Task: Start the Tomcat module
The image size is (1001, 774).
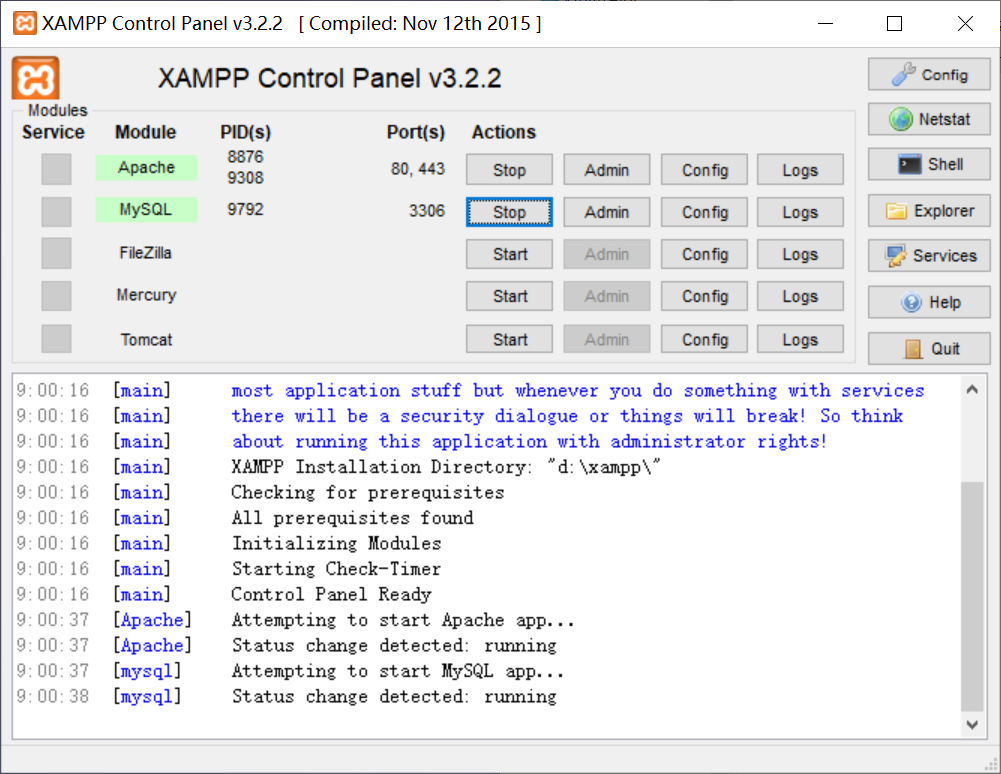Action: pyautogui.click(x=509, y=339)
